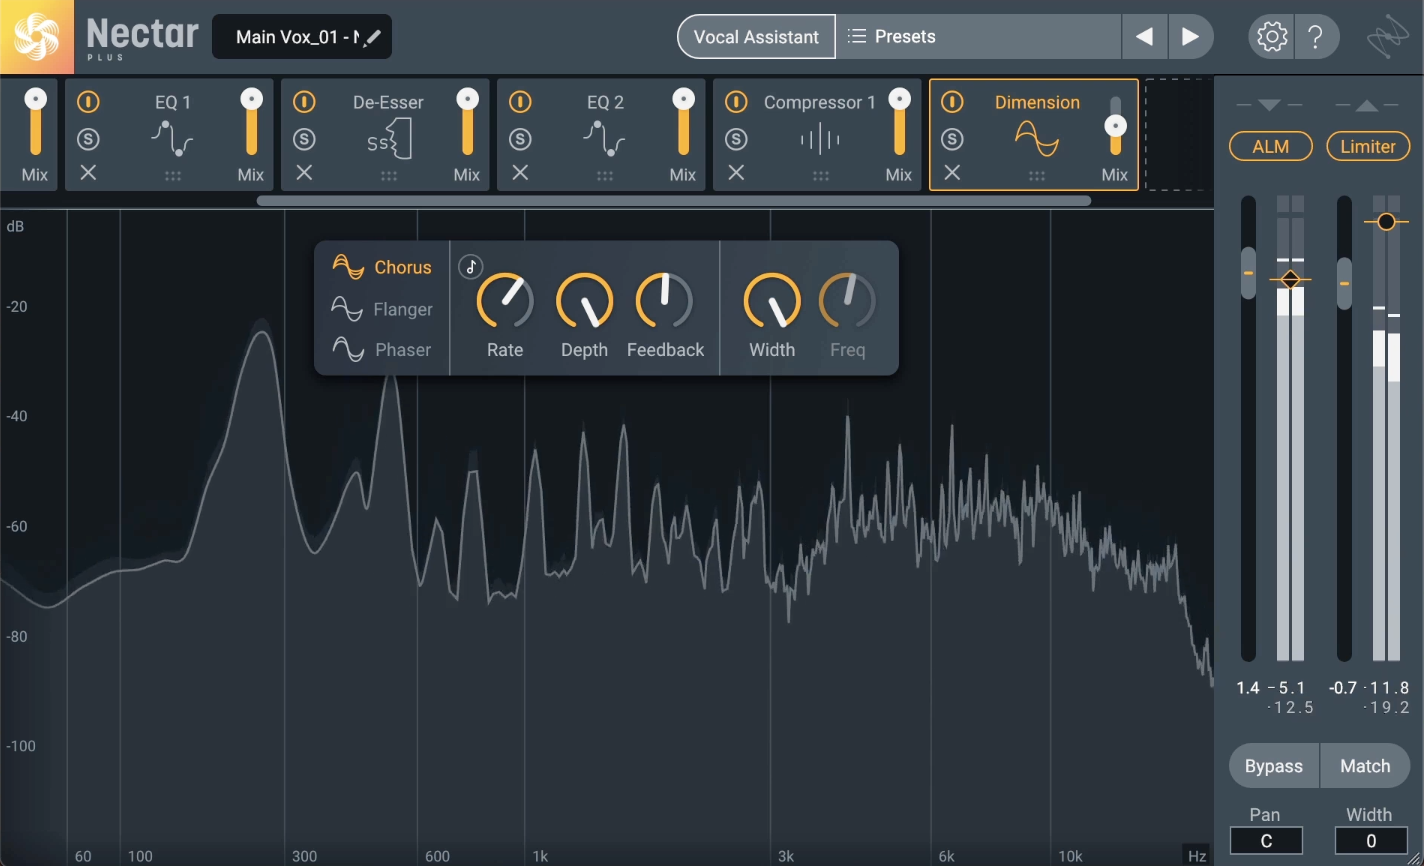The image size is (1424, 866).
Task: Grab the EQ 1 reorder handle dots
Action: 173,176
